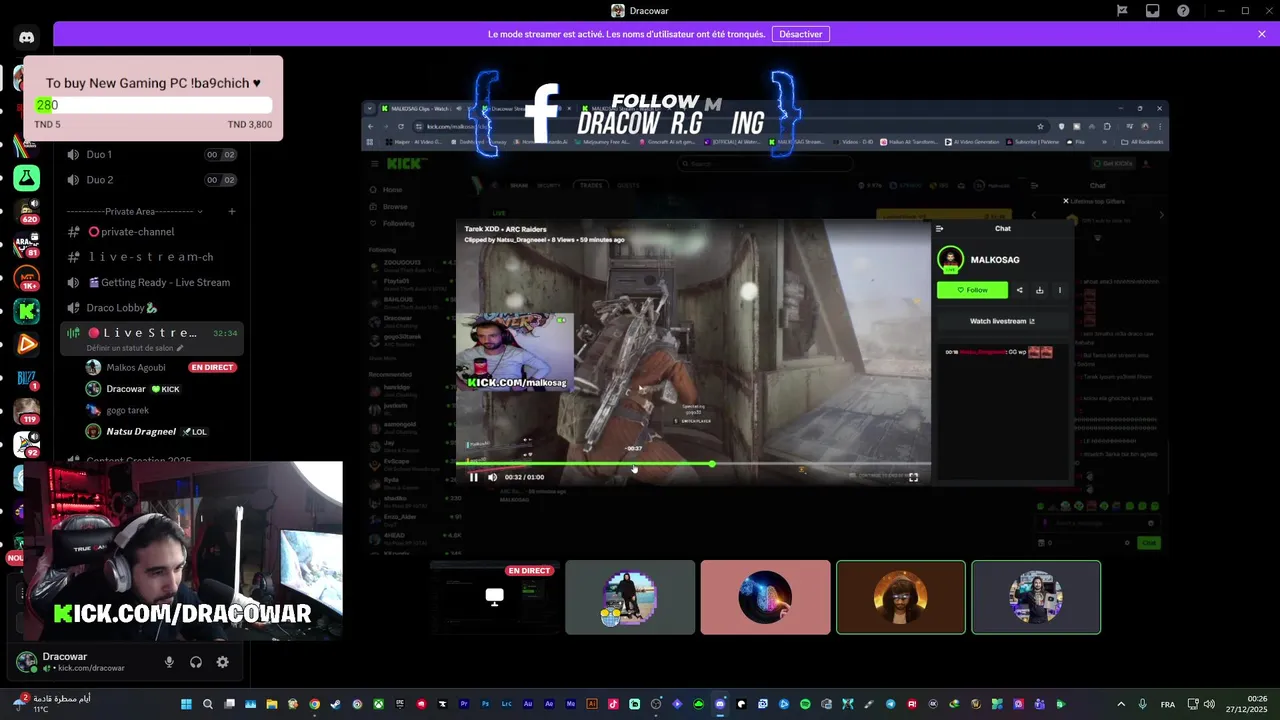Join the Duo 1 voice channel

tap(152, 154)
